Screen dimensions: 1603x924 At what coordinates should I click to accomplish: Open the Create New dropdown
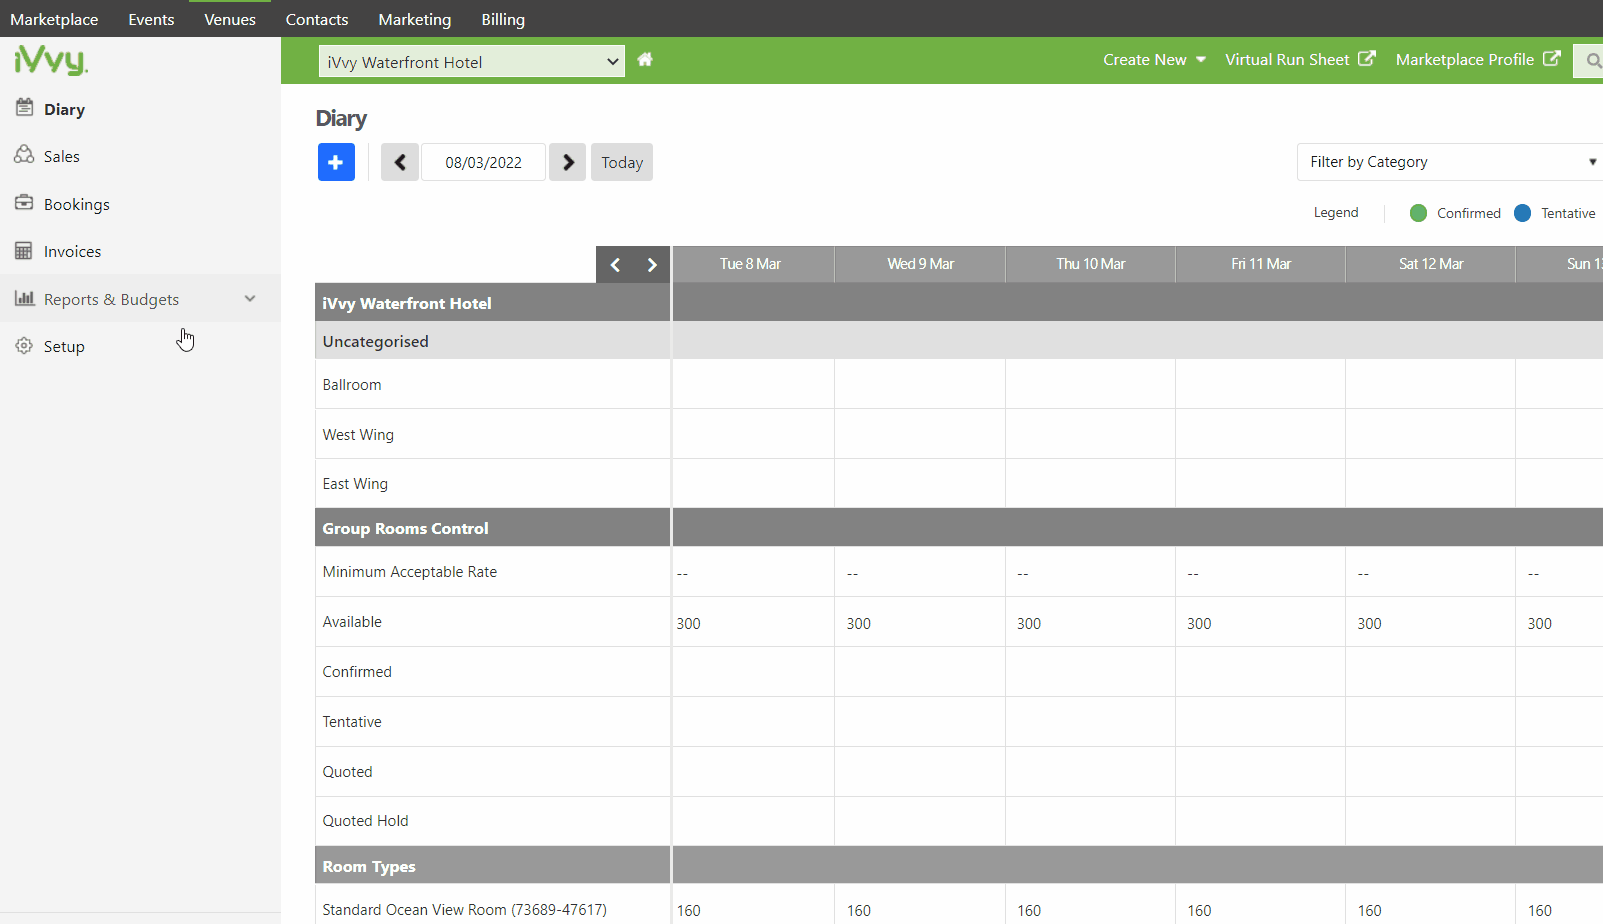click(x=1152, y=59)
